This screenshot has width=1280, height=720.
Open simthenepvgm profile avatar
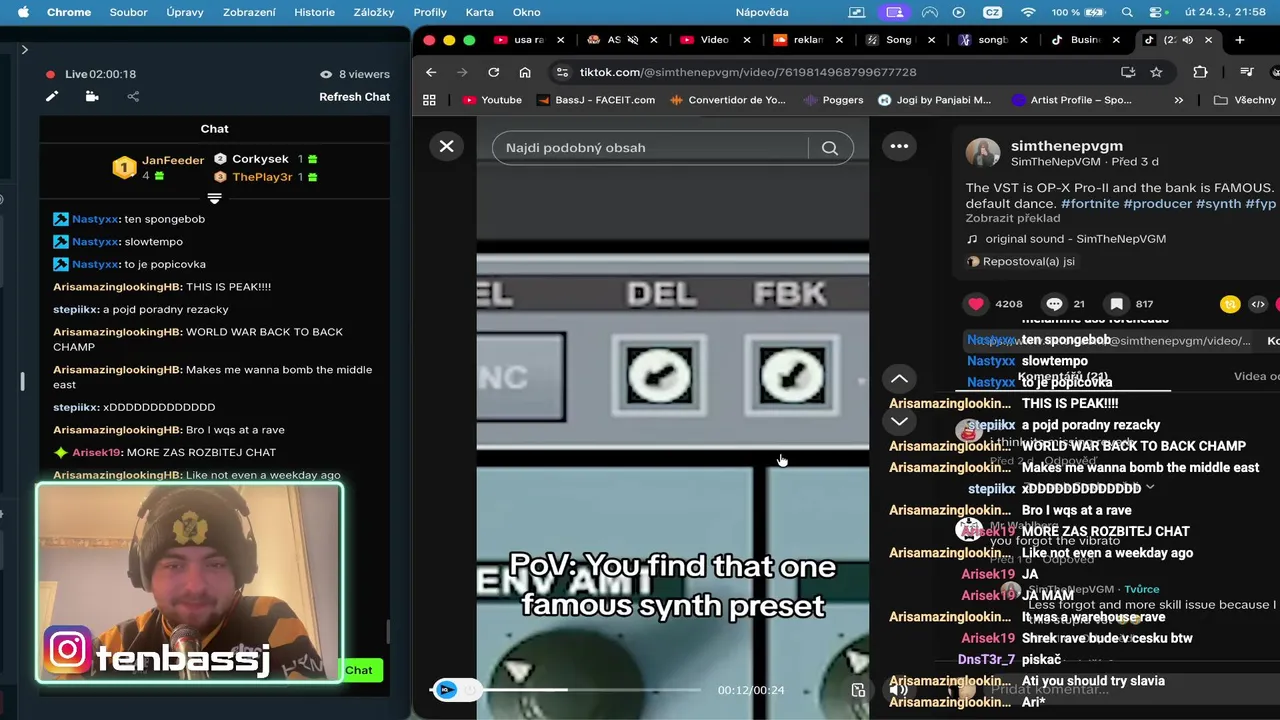point(982,153)
